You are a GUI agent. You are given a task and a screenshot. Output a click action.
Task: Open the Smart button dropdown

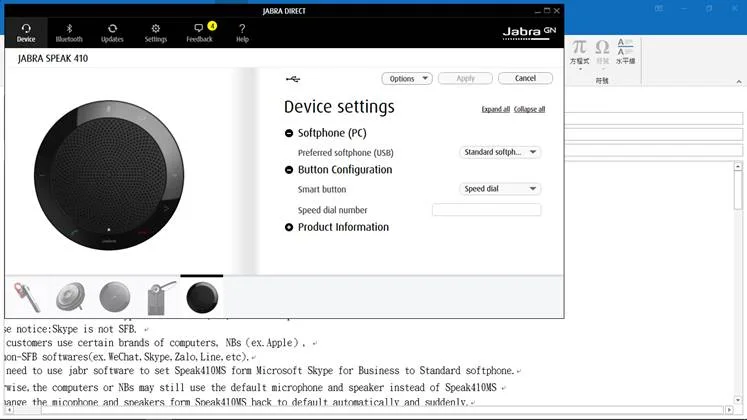[500, 189]
